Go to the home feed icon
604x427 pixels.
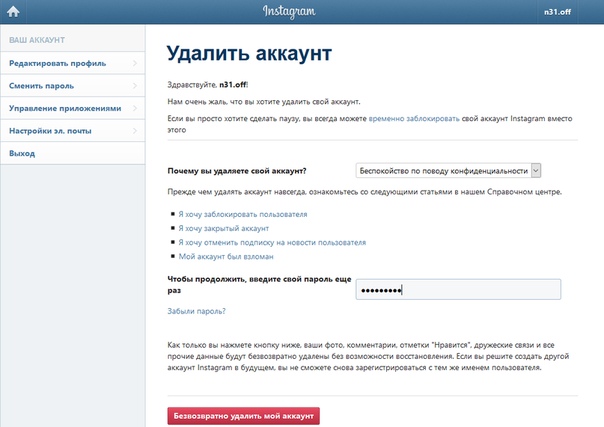[13, 12]
